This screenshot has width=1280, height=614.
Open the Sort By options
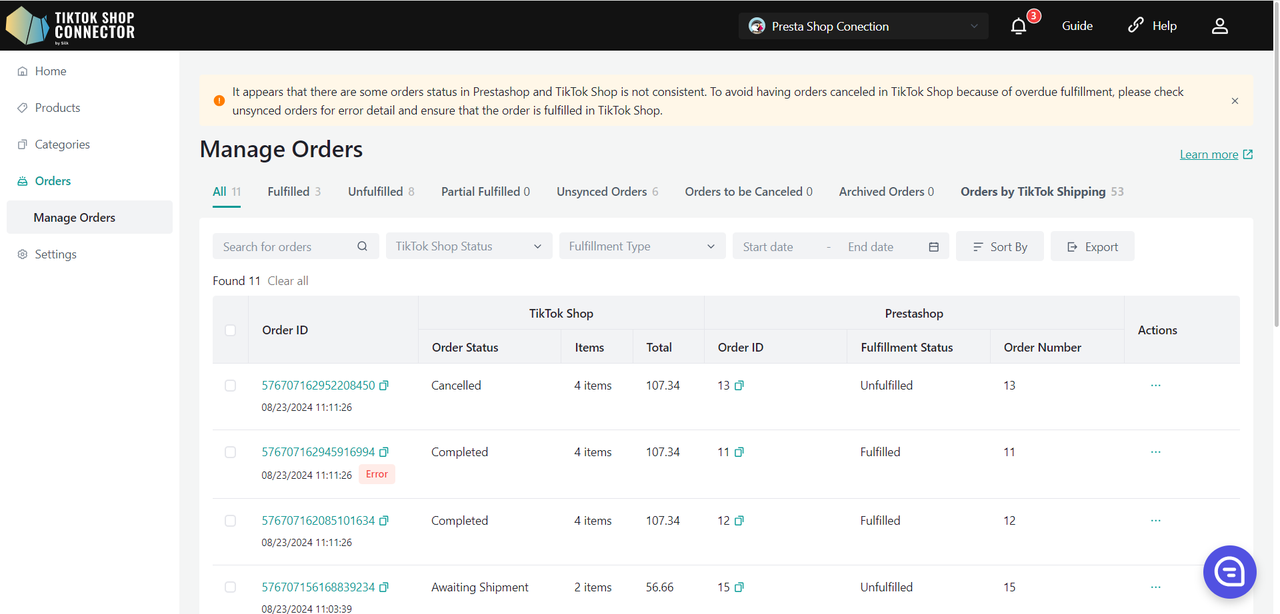(1000, 246)
